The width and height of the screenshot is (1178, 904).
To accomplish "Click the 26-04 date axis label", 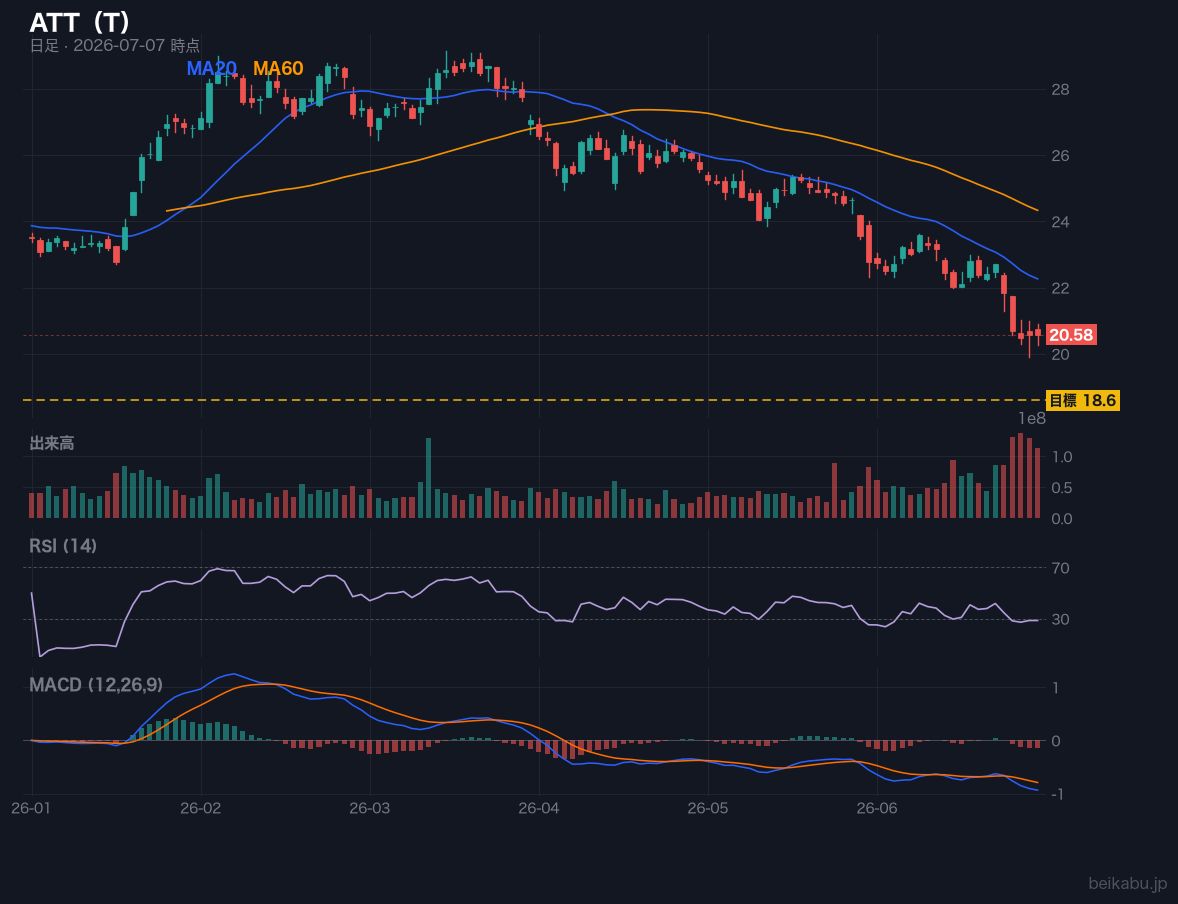I will point(539,809).
